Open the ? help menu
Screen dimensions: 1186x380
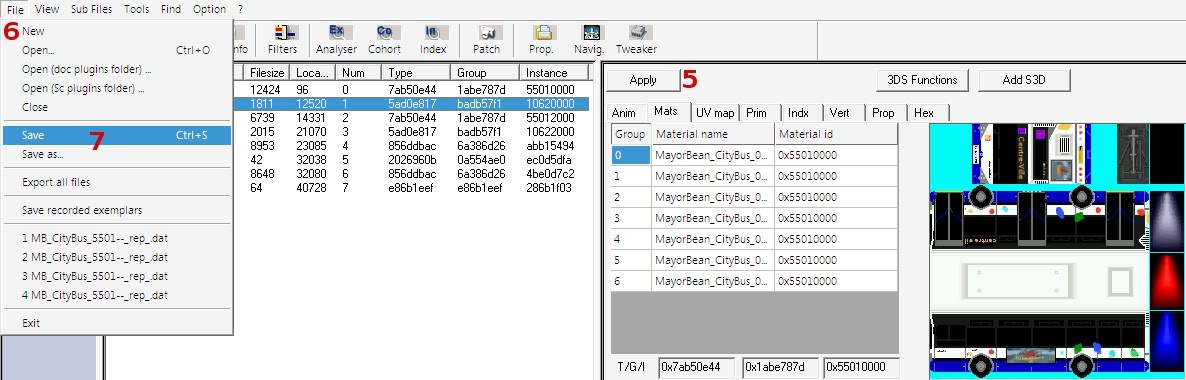coord(241,9)
